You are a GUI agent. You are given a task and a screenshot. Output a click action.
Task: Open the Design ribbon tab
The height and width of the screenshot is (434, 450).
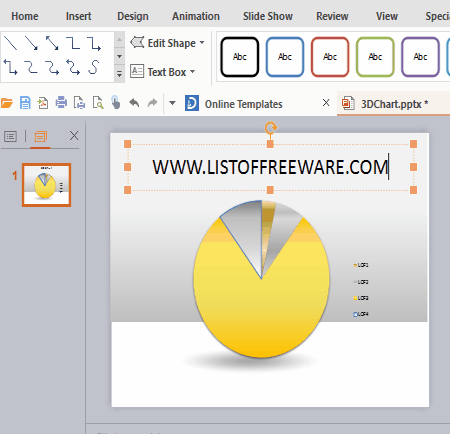pos(133,16)
